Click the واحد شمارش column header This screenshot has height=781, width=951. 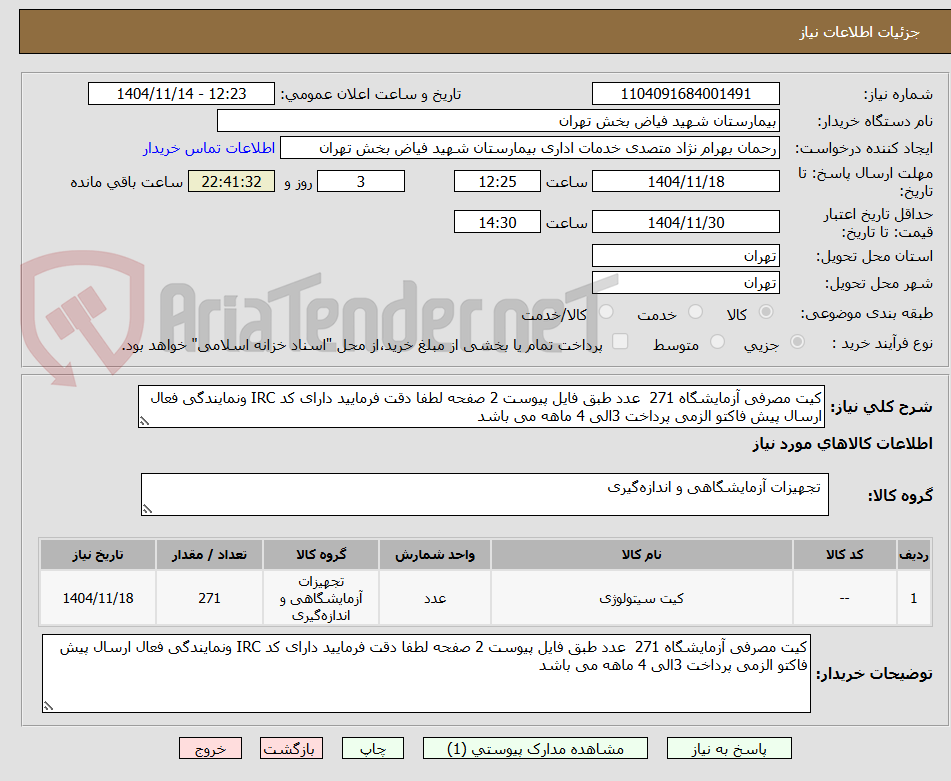click(435, 554)
